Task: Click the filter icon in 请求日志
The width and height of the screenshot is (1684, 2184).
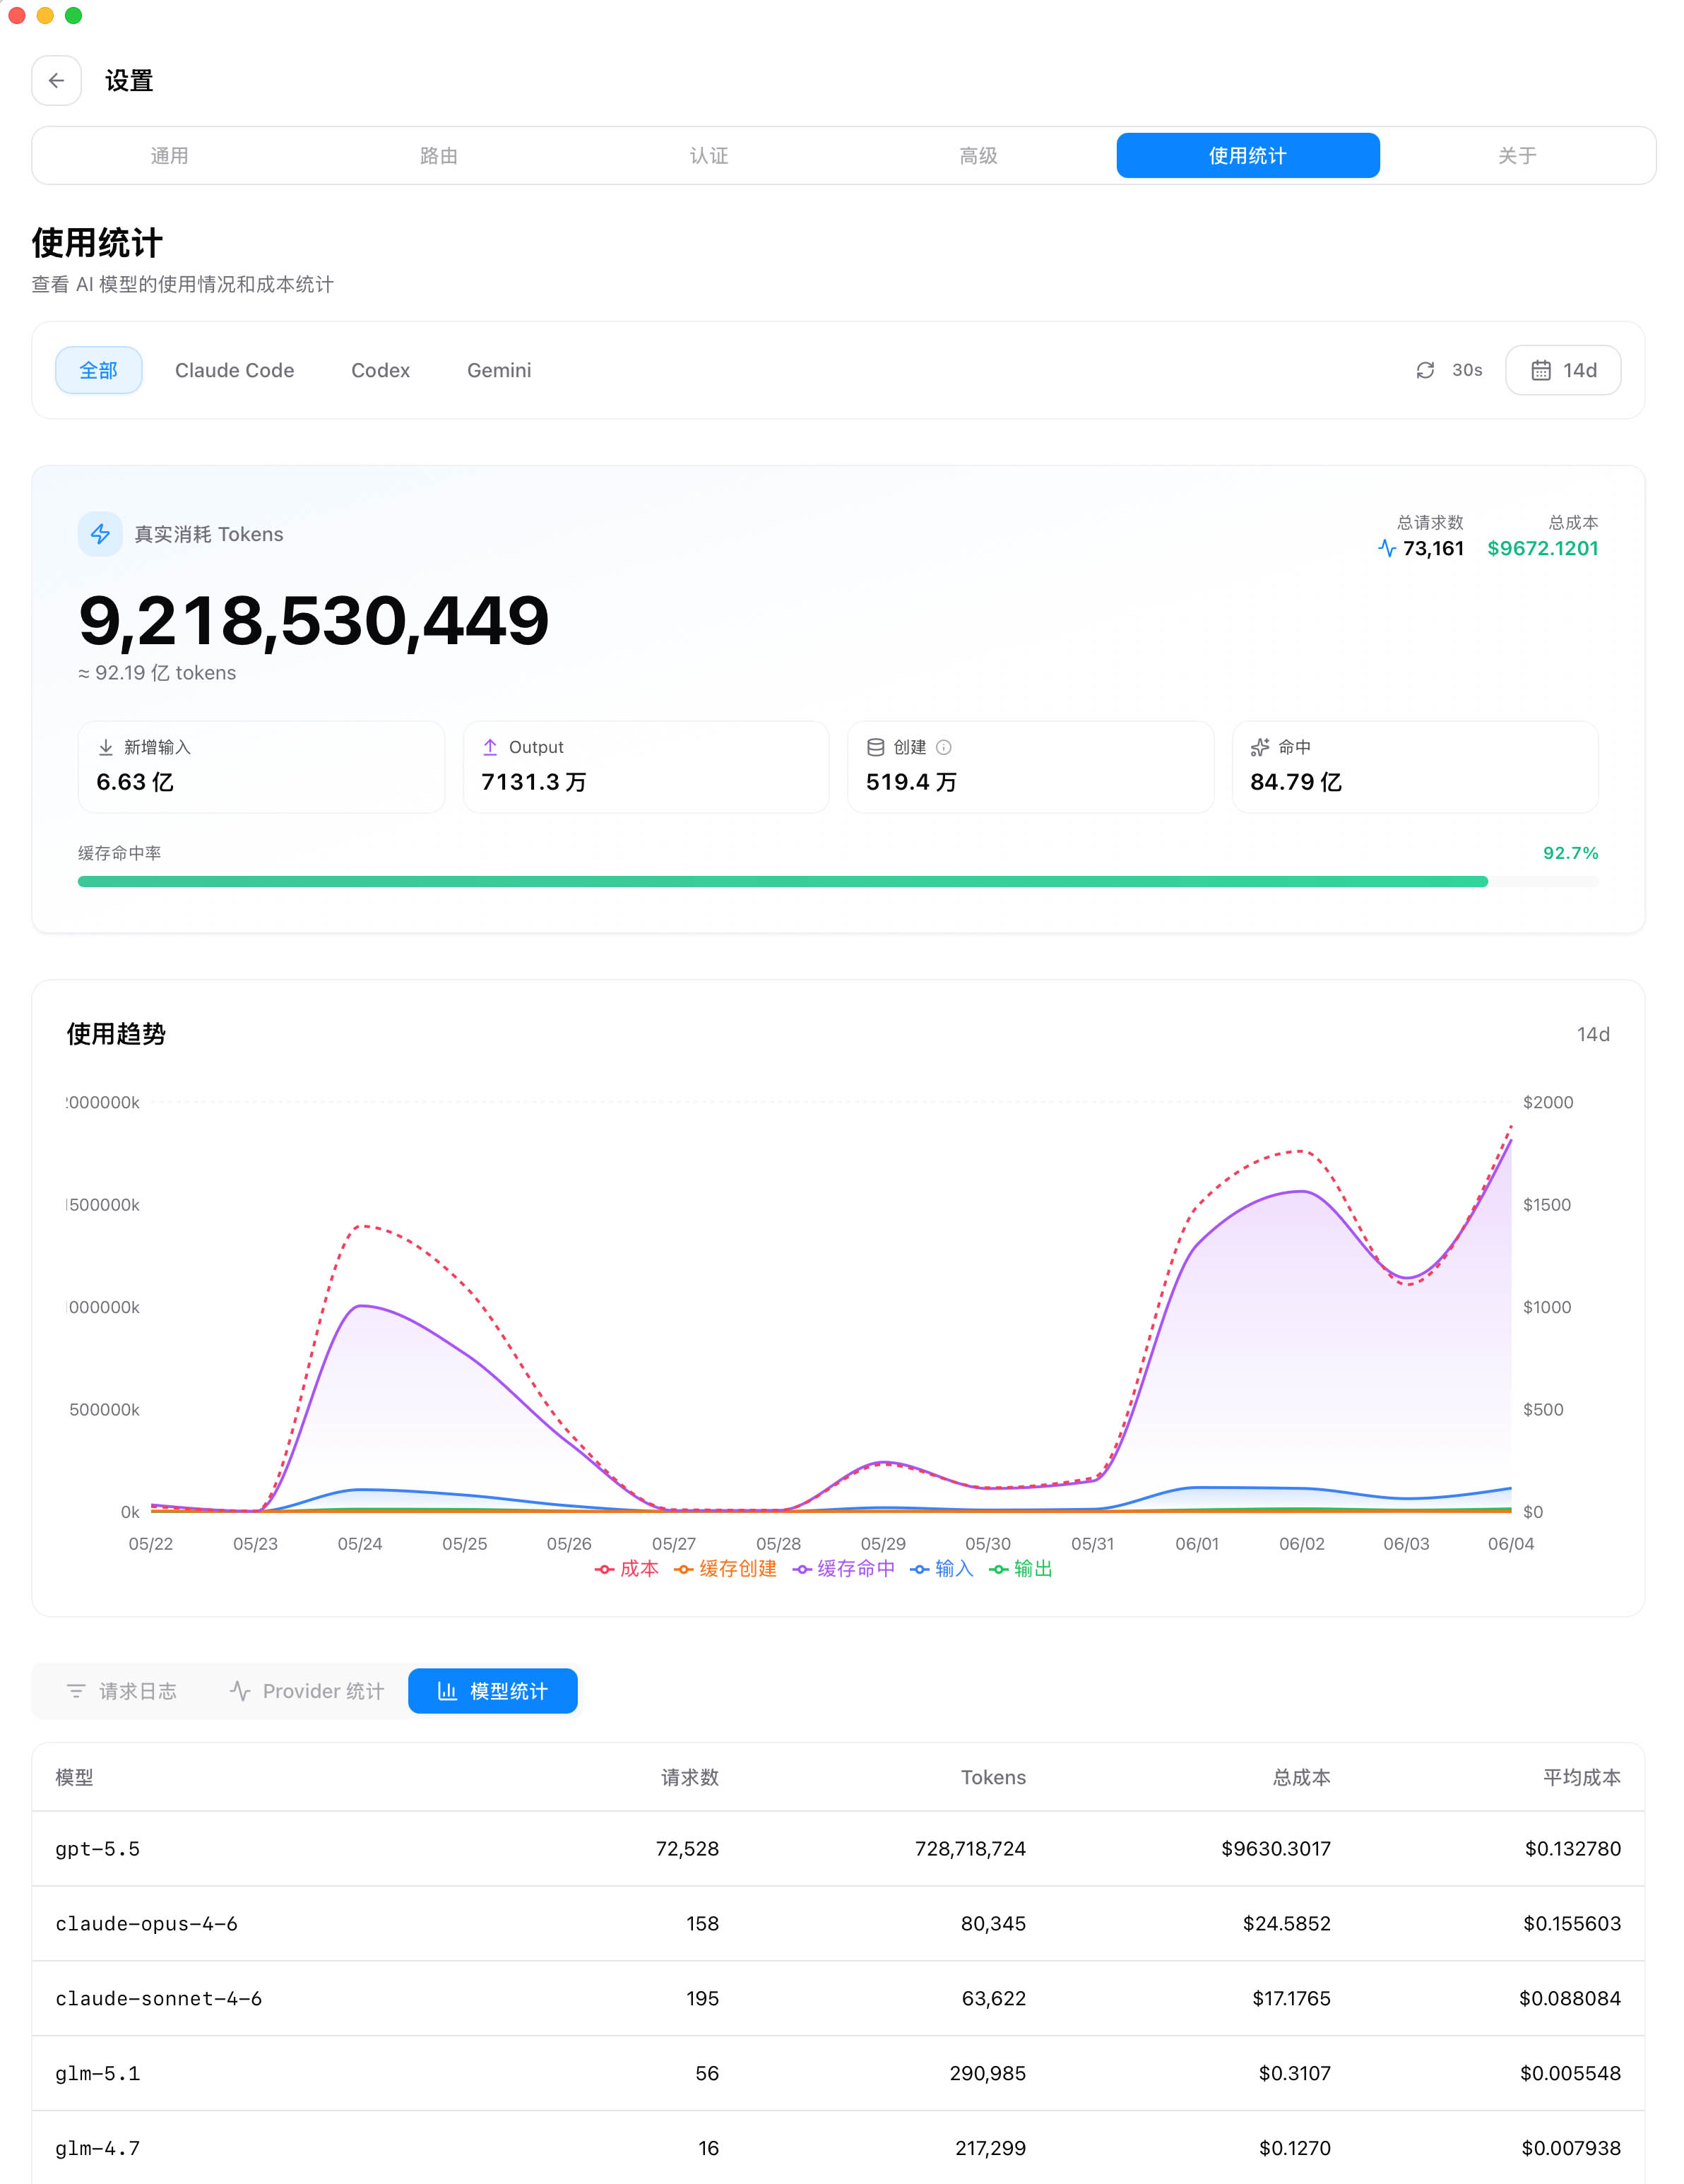Action: pyautogui.click(x=76, y=1691)
